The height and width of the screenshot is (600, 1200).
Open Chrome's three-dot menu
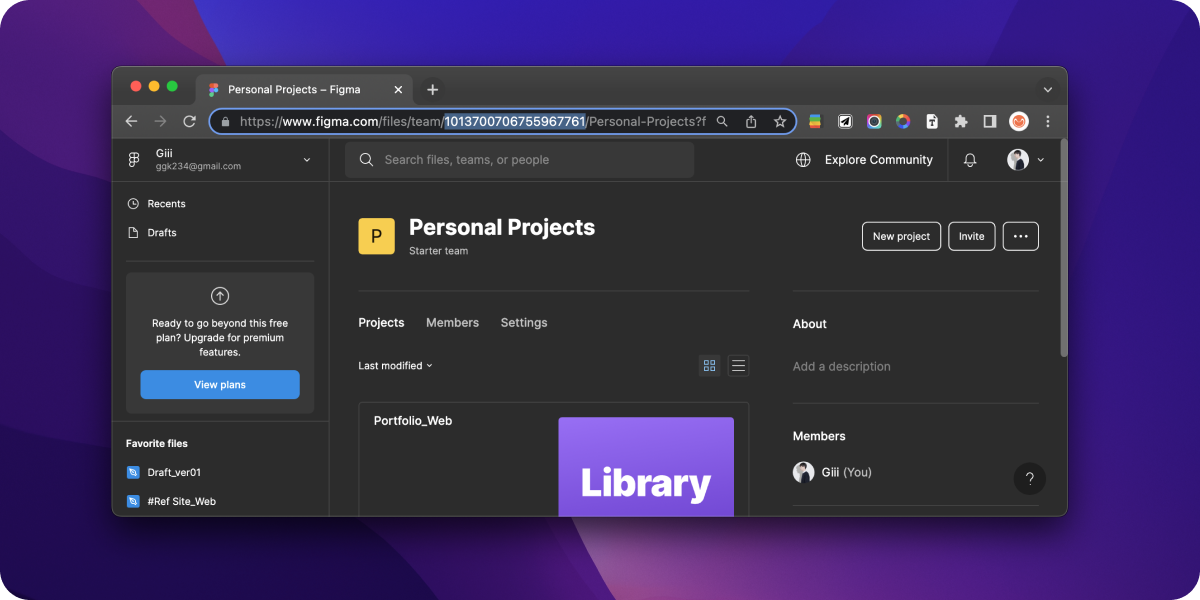[1048, 121]
